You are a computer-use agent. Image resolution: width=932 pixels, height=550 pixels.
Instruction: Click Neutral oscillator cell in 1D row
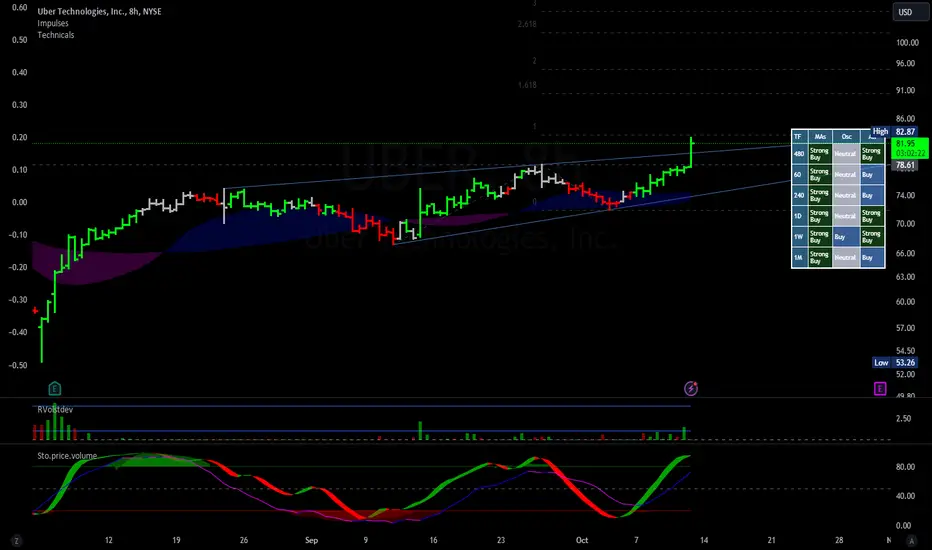click(x=846, y=216)
